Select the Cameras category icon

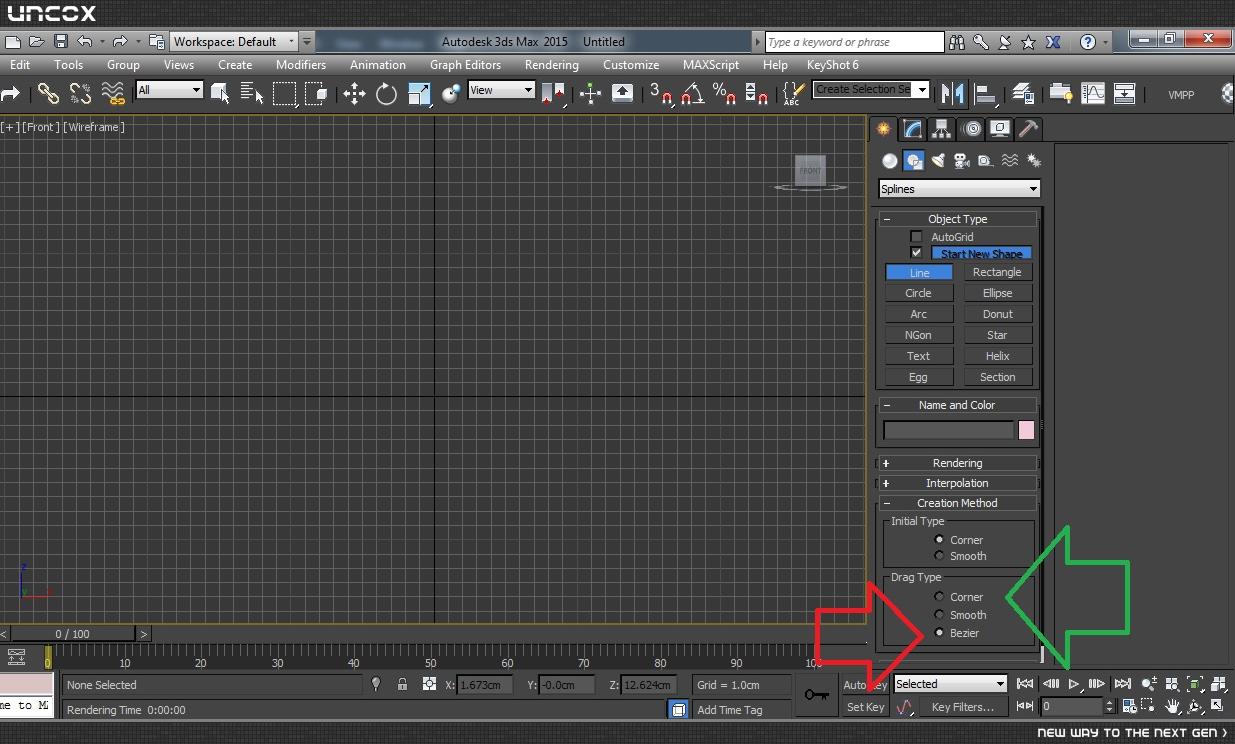point(961,160)
